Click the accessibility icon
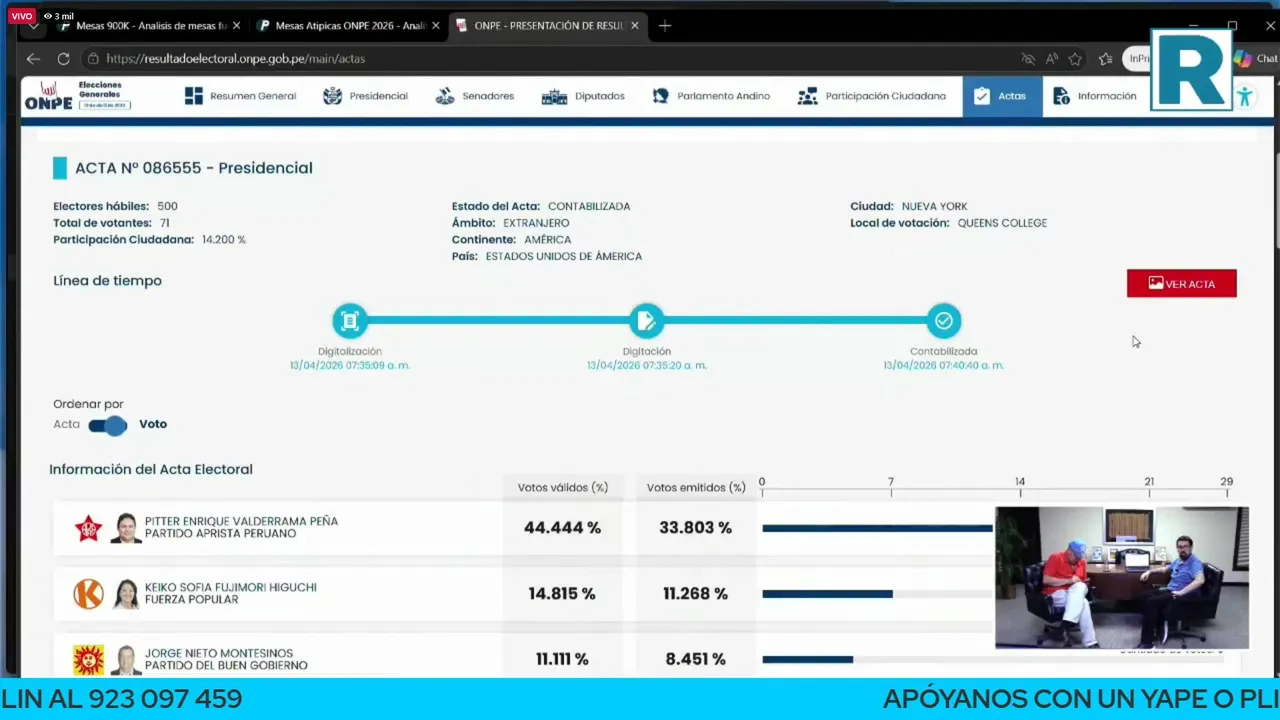This screenshot has height=720, width=1280. [x=1244, y=97]
